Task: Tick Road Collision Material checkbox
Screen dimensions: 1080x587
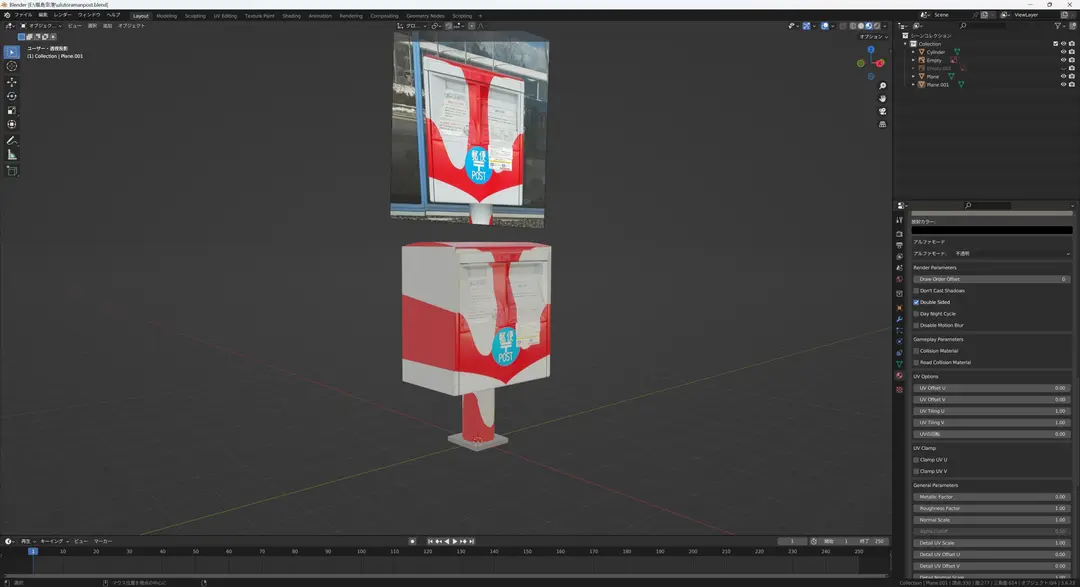Action: point(916,362)
